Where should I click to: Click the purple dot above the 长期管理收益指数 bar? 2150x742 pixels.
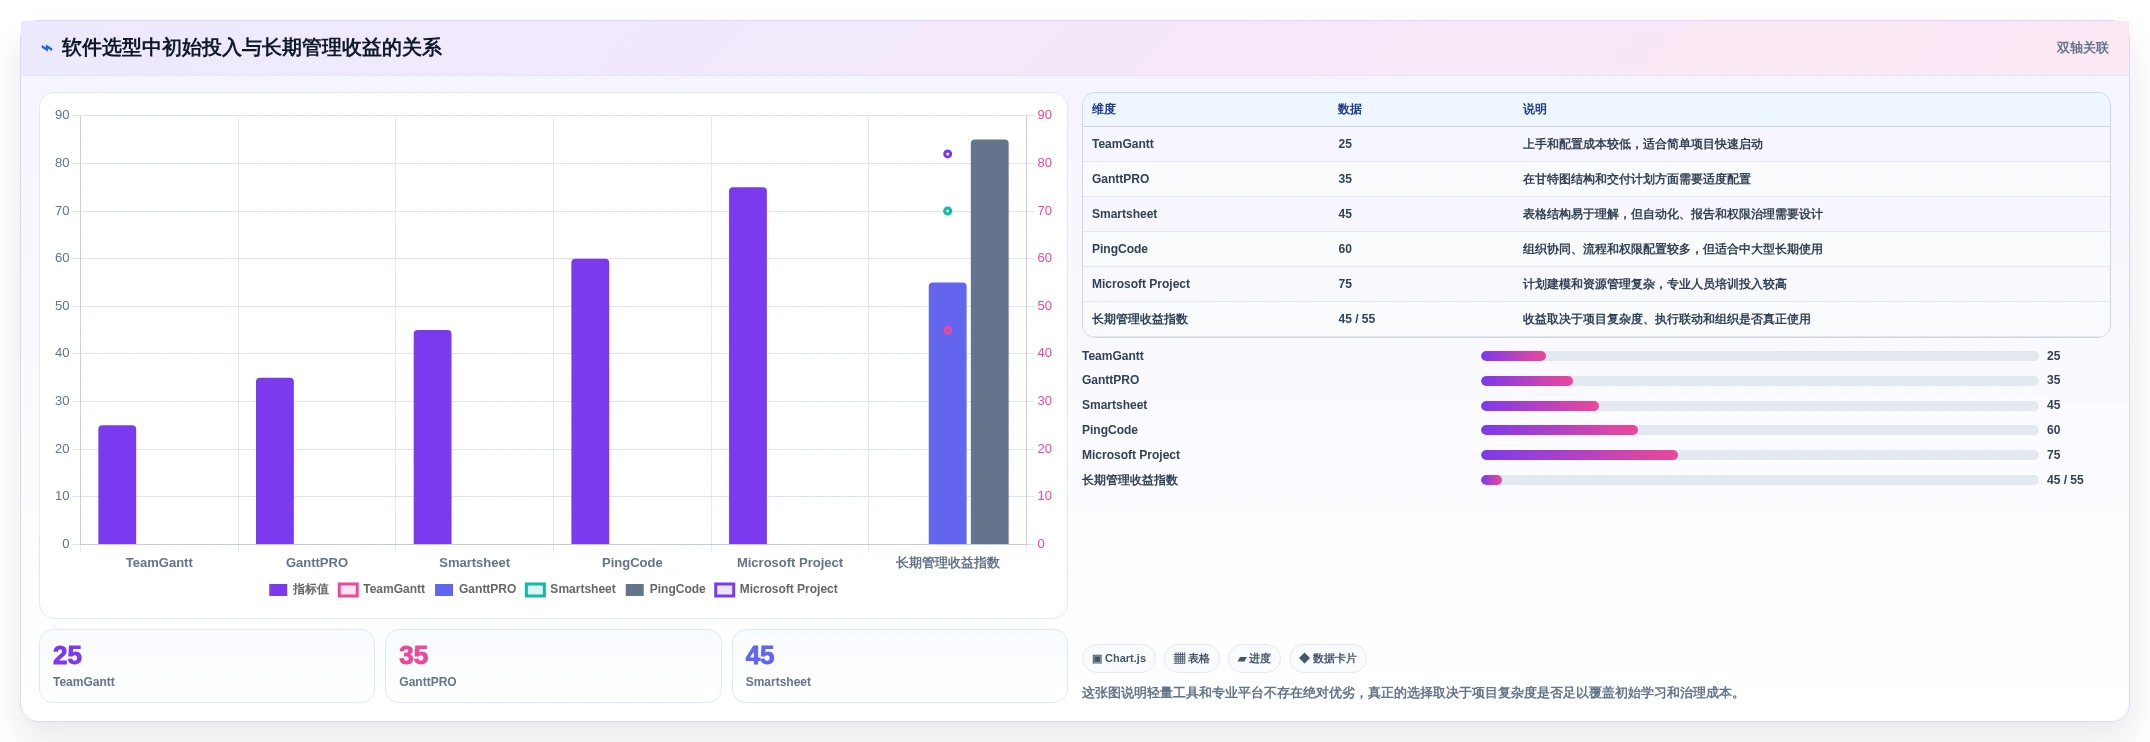click(x=948, y=154)
